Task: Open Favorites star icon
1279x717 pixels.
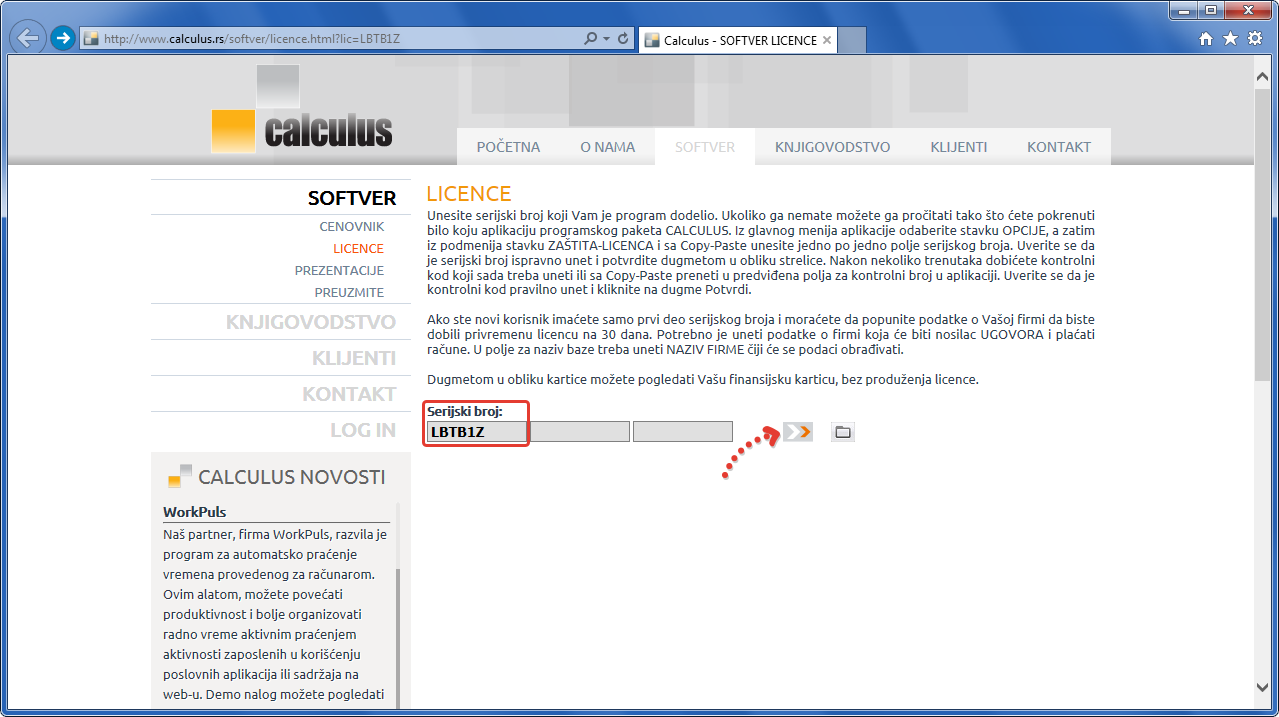Action: pyautogui.click(x=1230, y=39)
